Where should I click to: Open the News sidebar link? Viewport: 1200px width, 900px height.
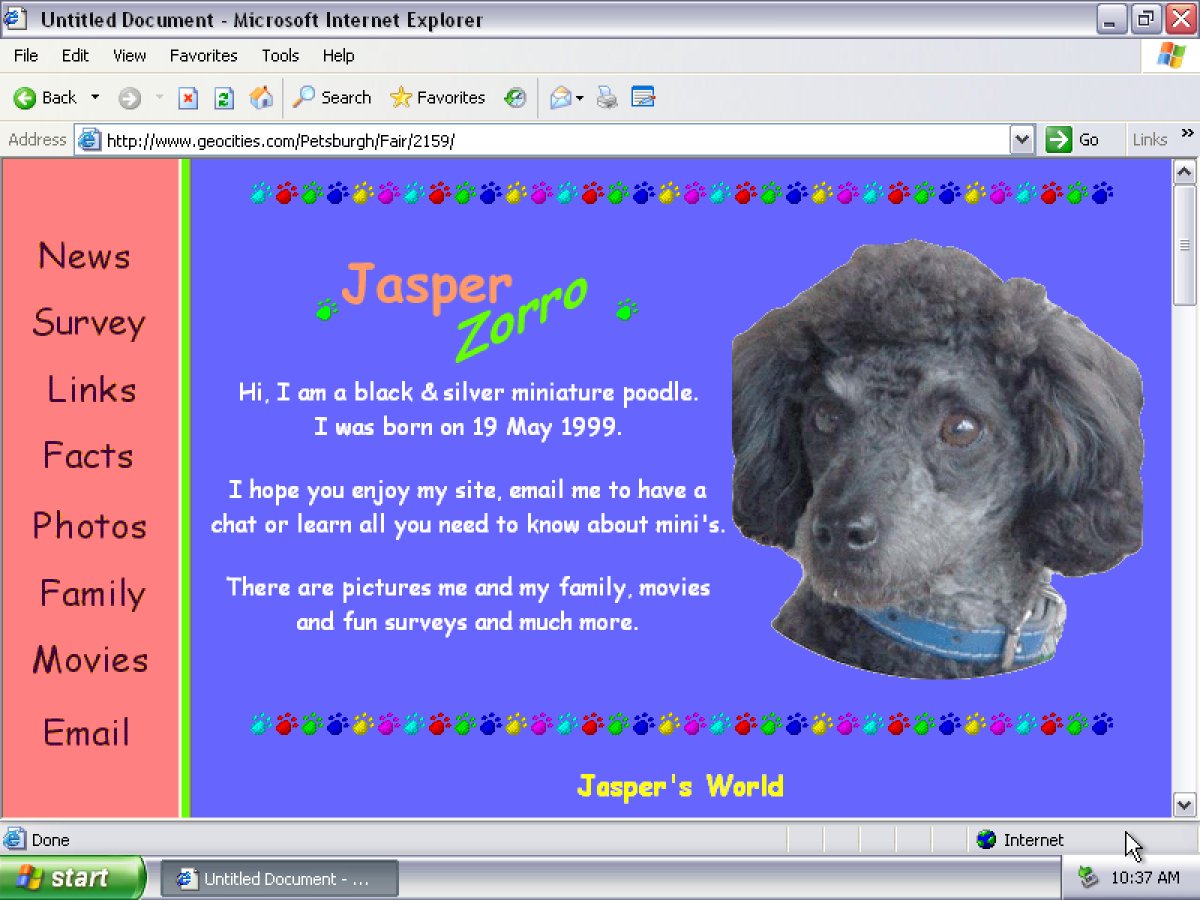click(x=84, y=256)
